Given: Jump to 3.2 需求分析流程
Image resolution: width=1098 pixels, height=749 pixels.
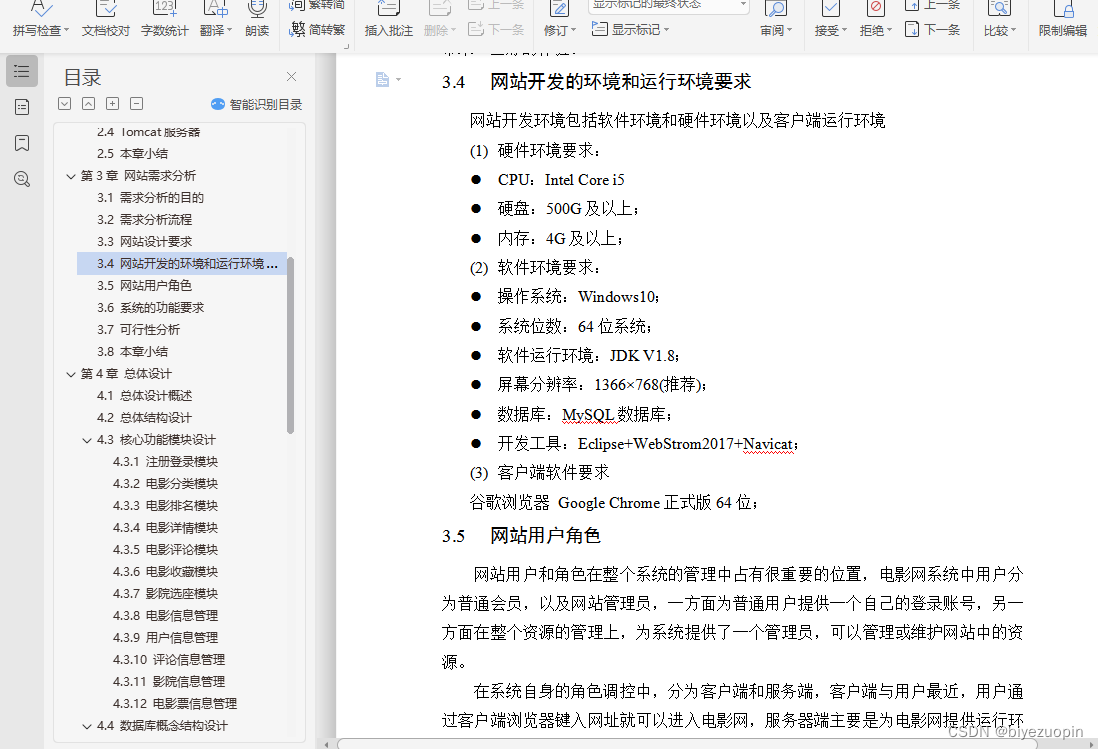Looking at the screenshot, I should (x=144, y=220).
